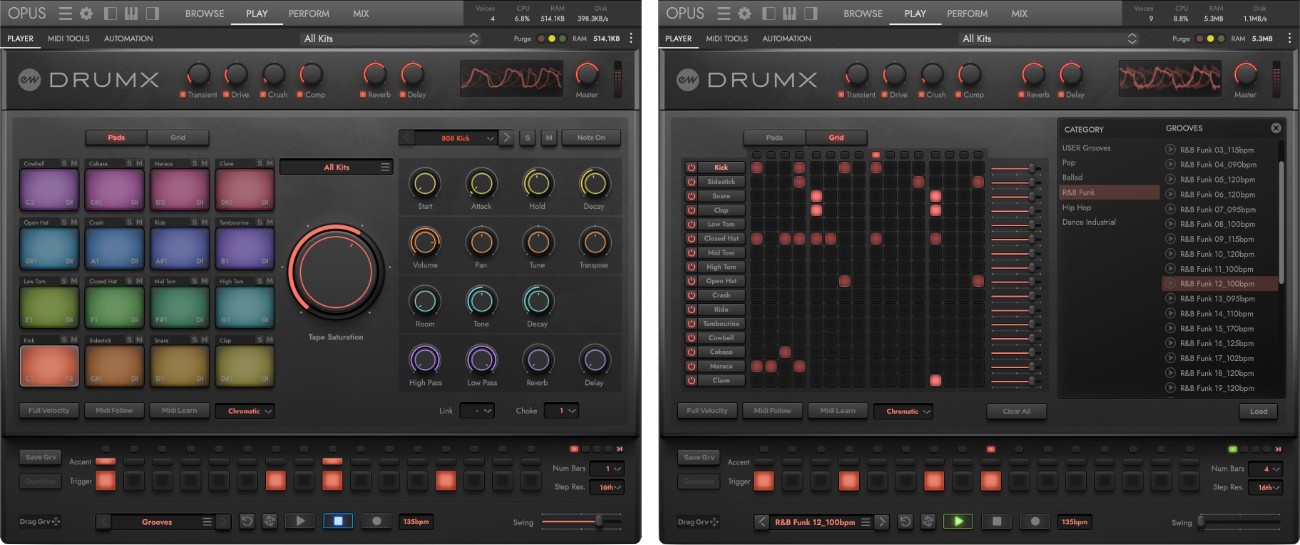1300x545 pixels.
Task: Select Hip Hop in the category list
Action: point(1077,207)
